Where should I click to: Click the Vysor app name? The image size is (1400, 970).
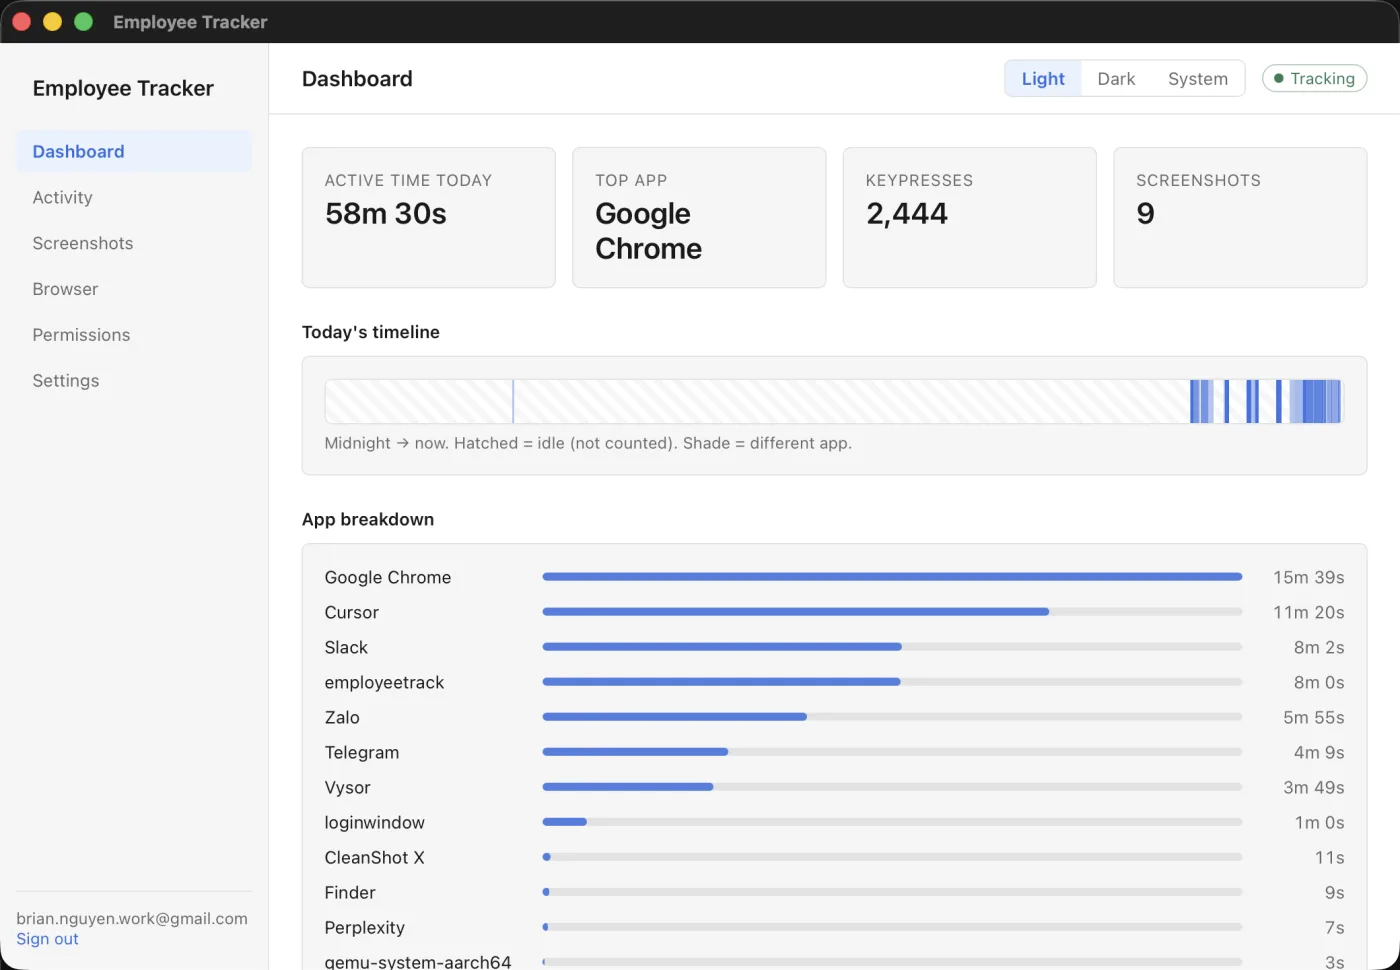(347, 787)
